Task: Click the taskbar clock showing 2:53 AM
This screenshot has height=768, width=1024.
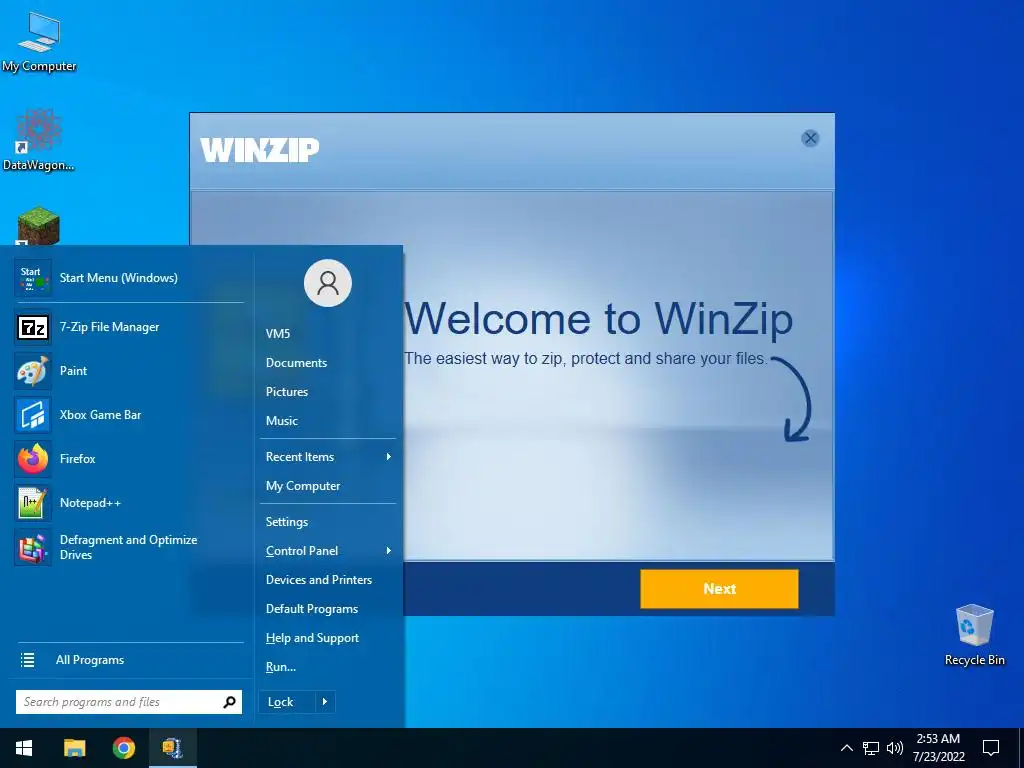Action: pos(938,748)
